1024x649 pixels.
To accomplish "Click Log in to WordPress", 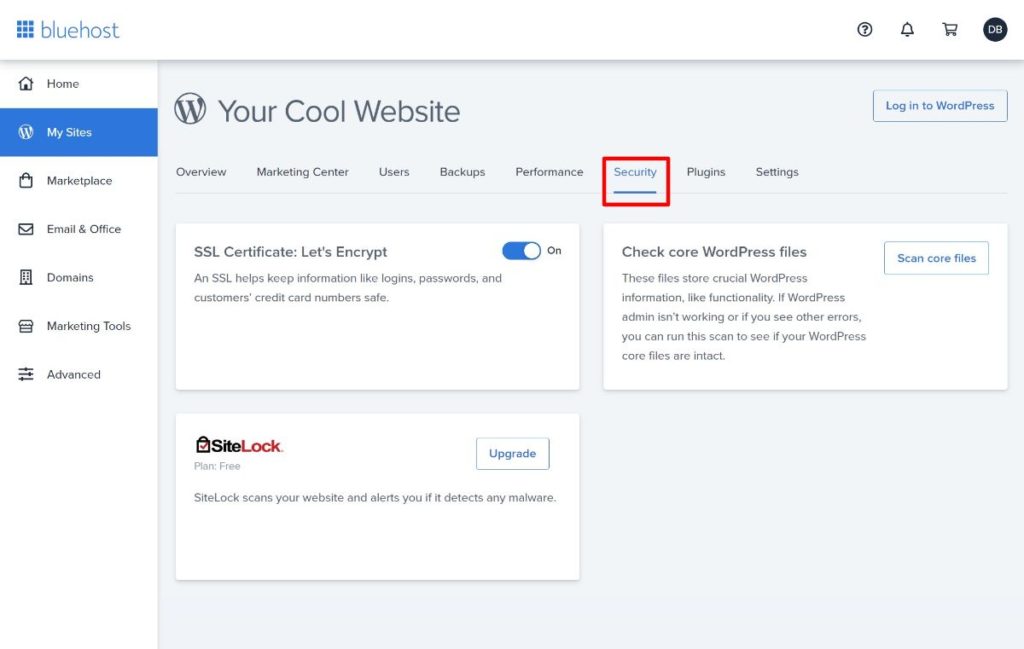I will point(939,105).
